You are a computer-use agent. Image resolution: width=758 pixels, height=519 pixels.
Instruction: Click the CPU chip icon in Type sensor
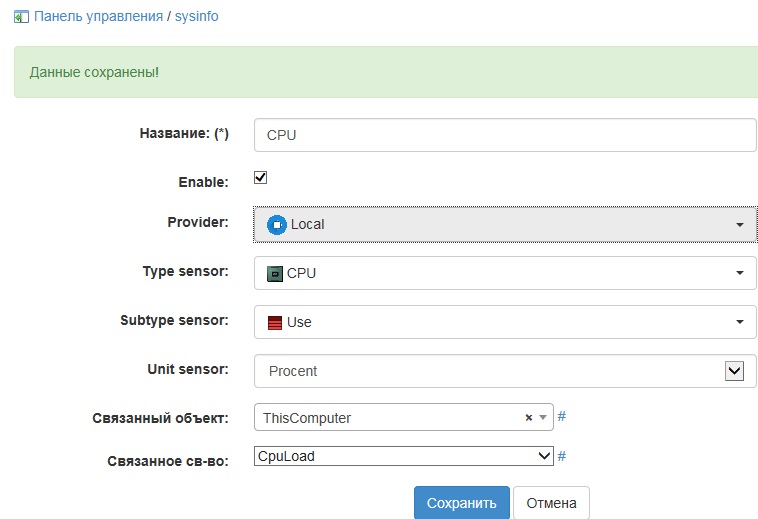point(275,273)
